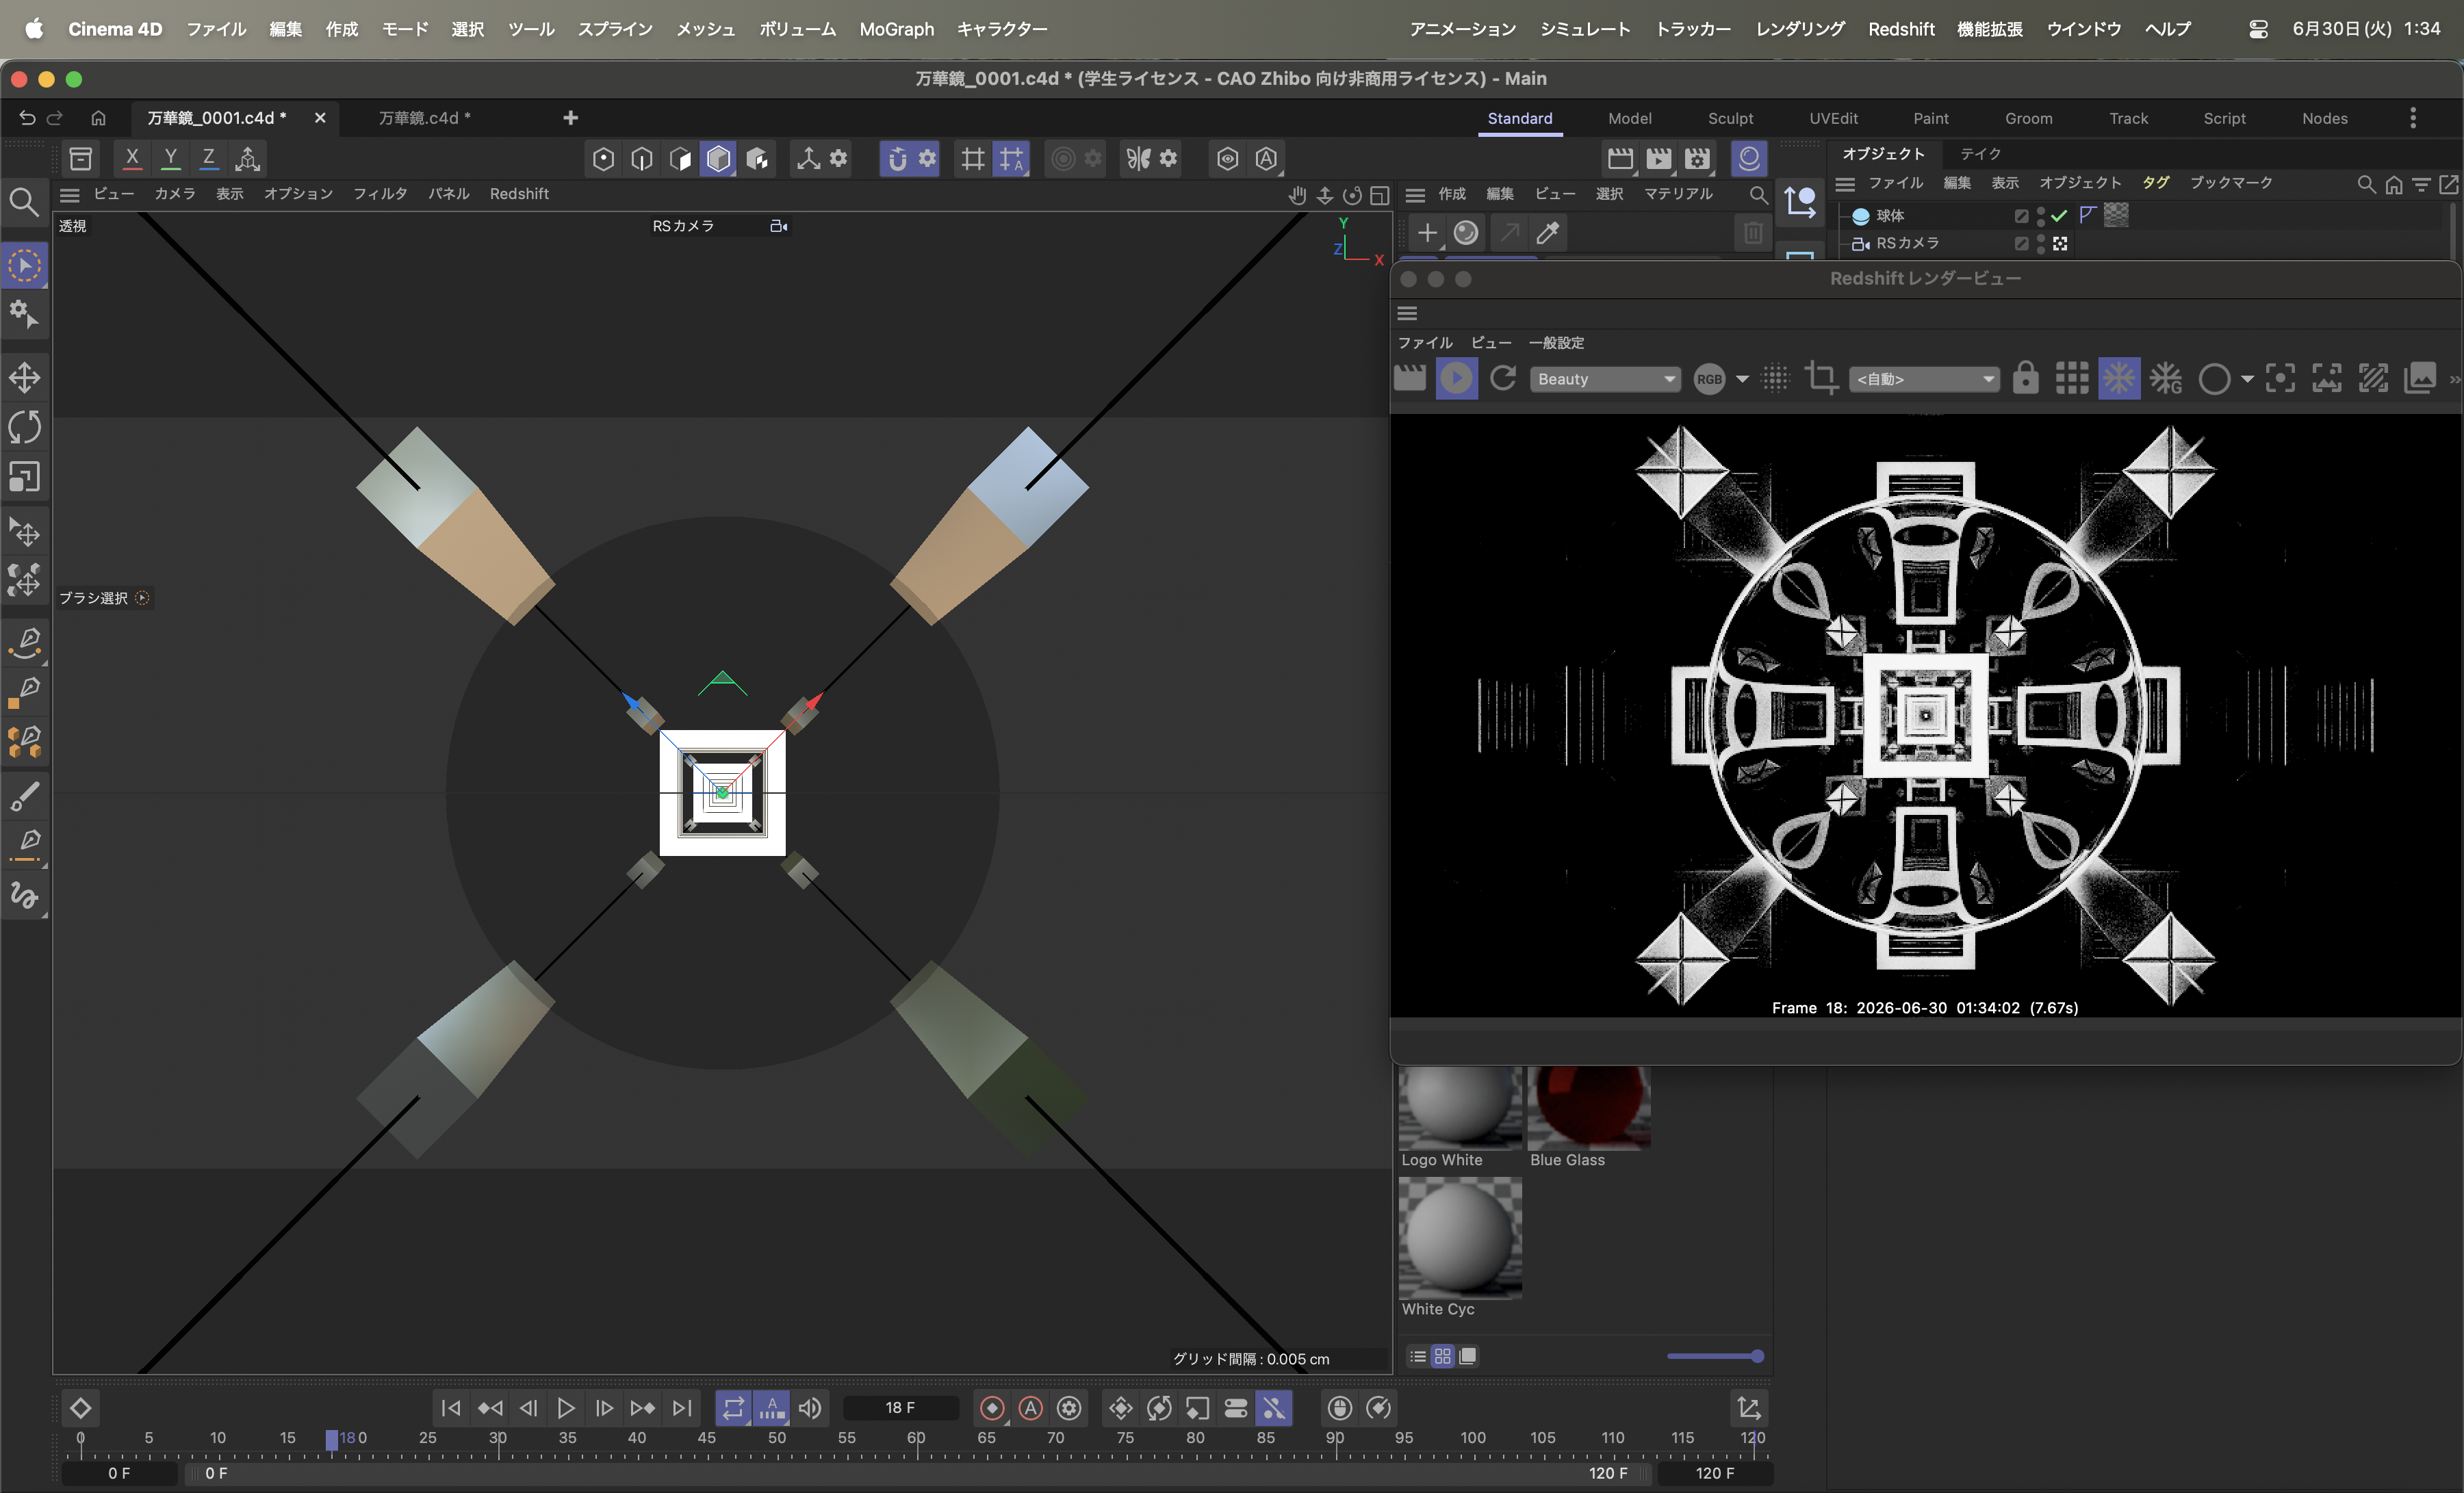The height and width of the screenshot is (1493, 2464).
Task: Click snapshot image icon in RenderView
Action: click(x=2420, y=379)
